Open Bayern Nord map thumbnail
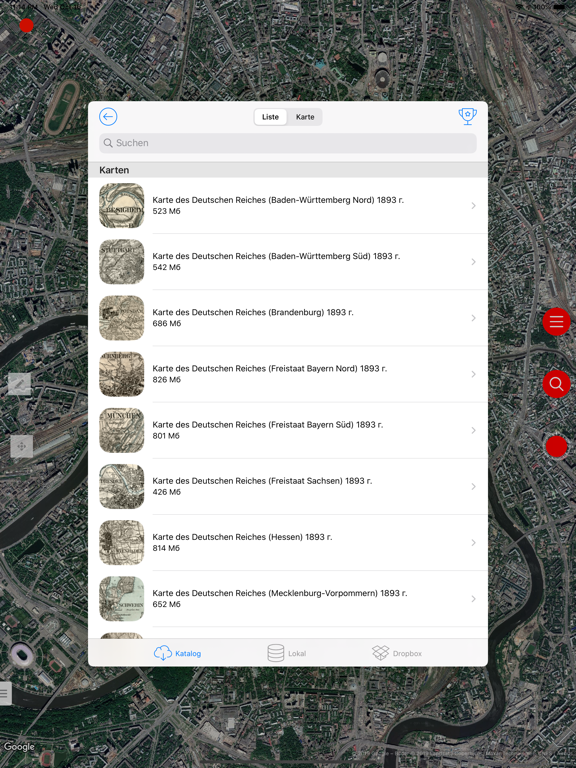This screenshot has width=576, height=768. pos(121,374)
